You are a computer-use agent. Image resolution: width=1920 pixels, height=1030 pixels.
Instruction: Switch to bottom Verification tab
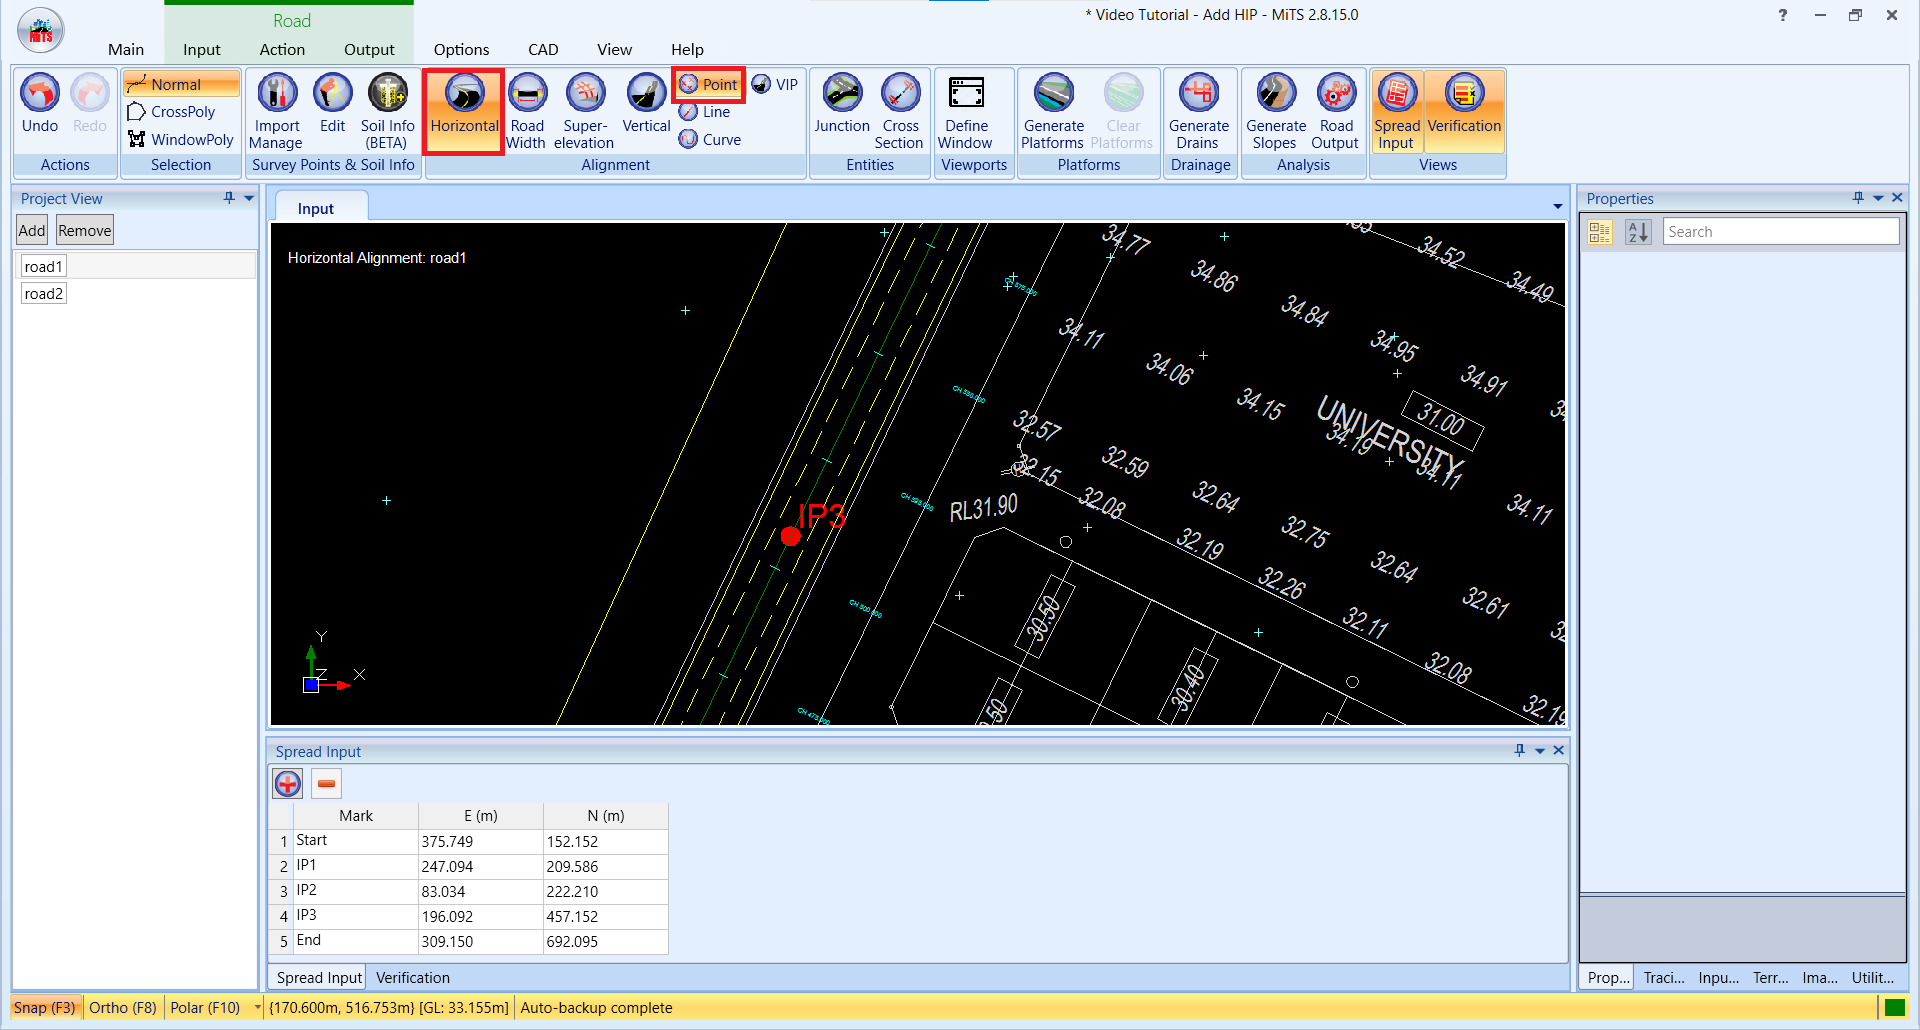413,978
